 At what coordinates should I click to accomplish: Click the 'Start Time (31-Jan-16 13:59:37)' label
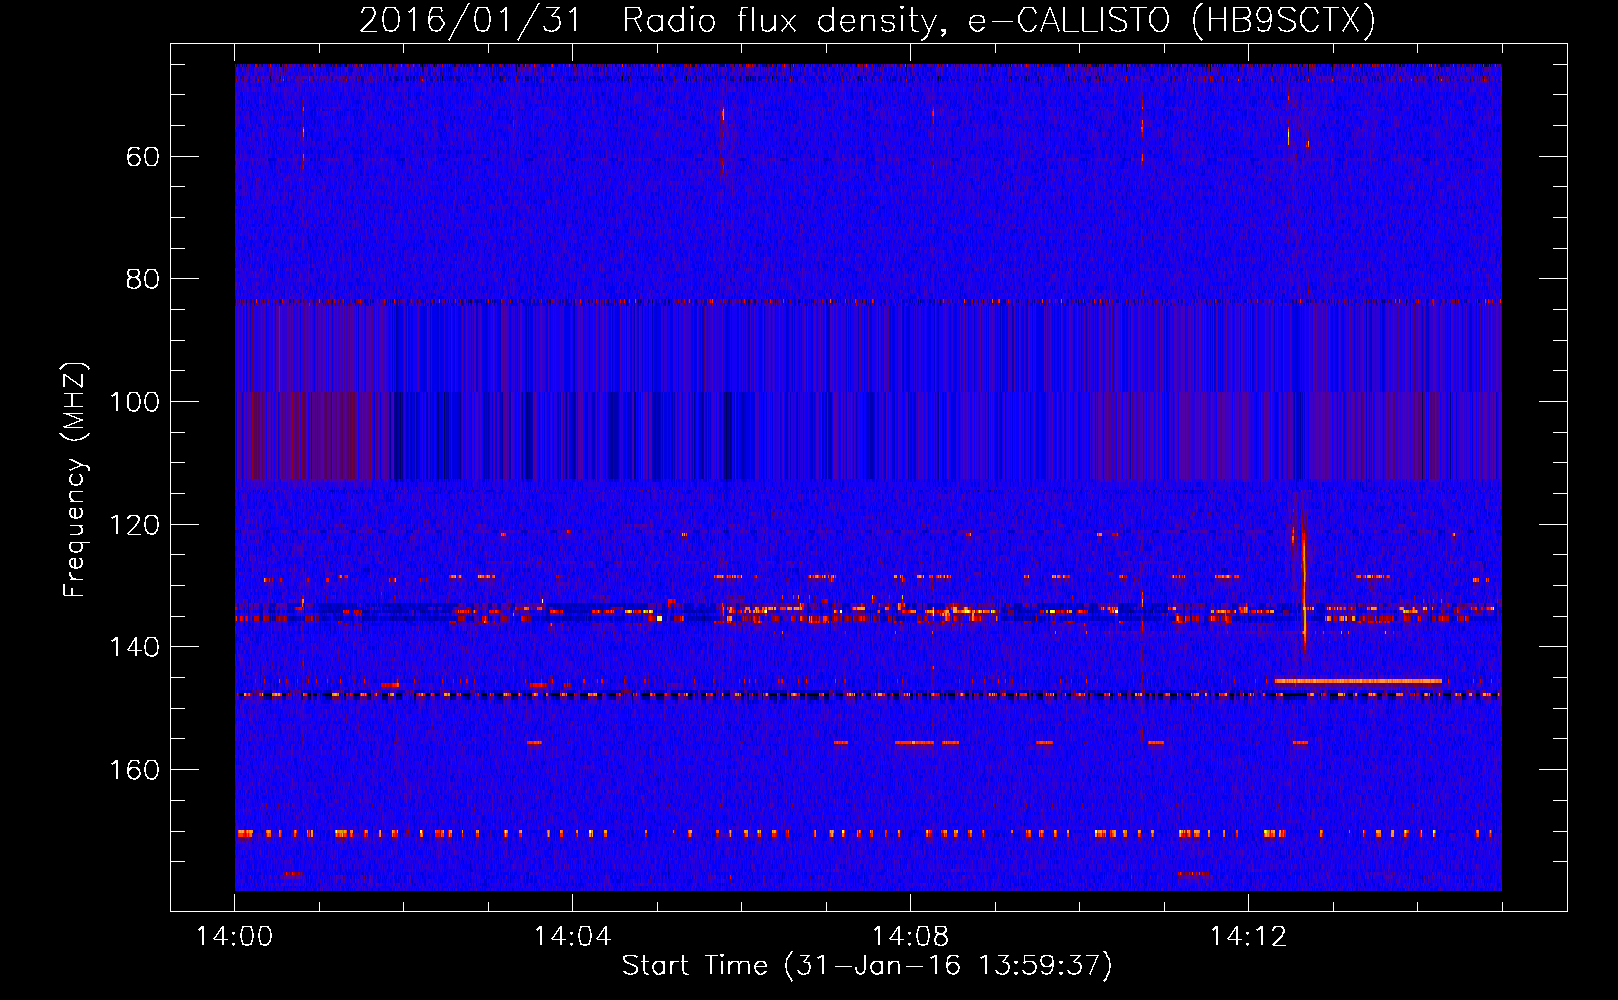[867, 966]
